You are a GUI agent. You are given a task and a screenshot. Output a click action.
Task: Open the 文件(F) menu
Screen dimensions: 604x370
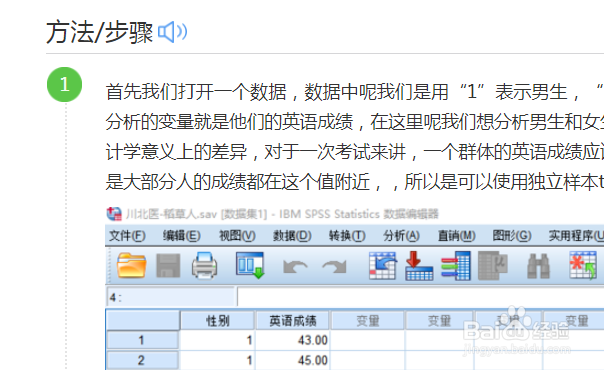tap(127, 236)
